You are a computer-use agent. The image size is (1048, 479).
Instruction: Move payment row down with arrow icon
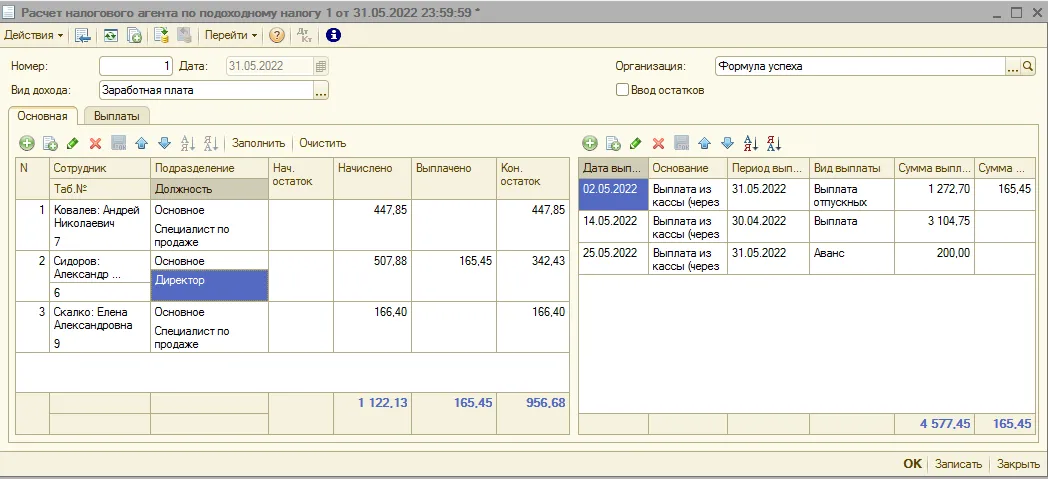(x=727, y=143)
